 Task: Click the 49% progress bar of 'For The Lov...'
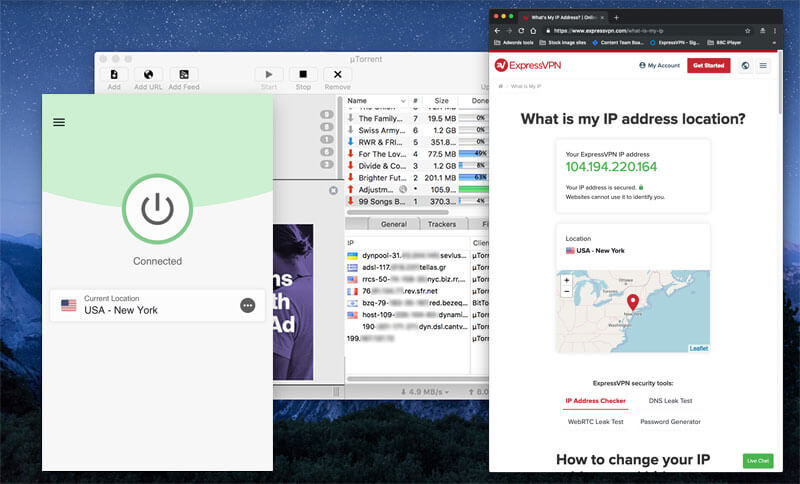pos(473,154)
